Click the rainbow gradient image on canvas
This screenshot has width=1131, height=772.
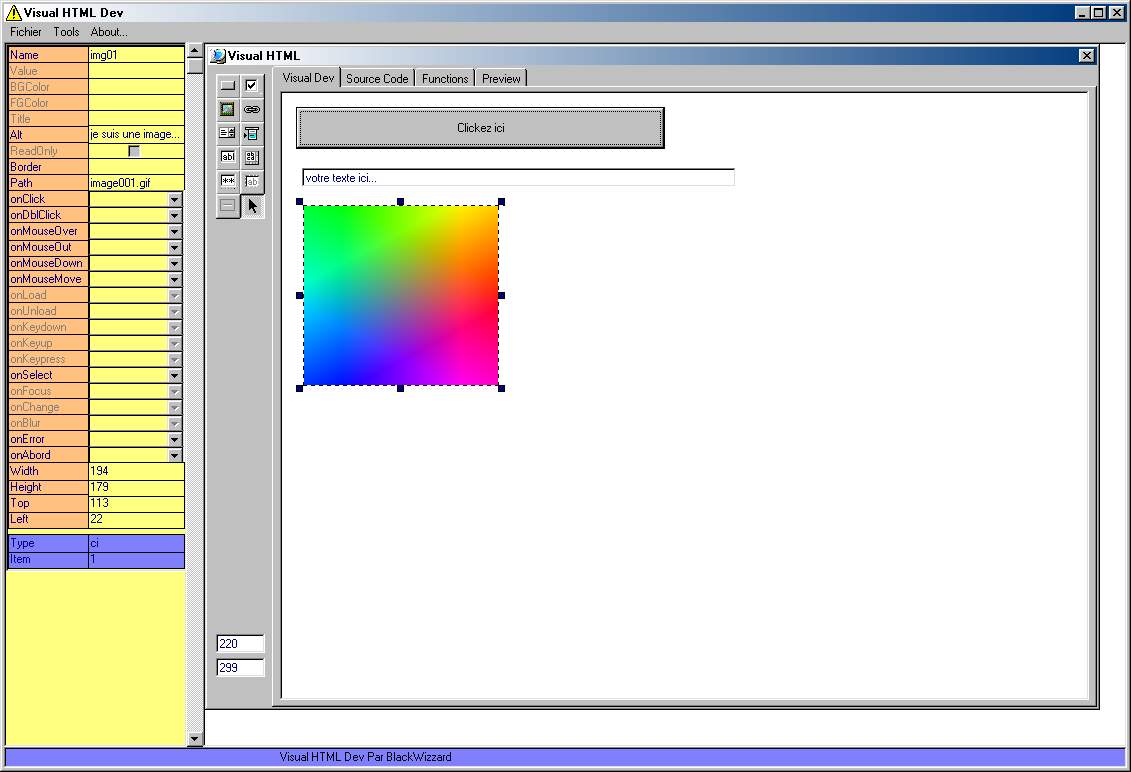(x=400, y=295)
